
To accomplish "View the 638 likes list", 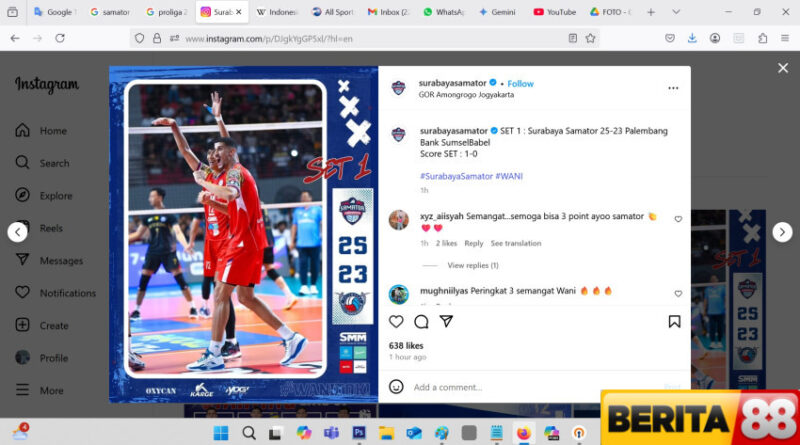I will coord(406,346).
